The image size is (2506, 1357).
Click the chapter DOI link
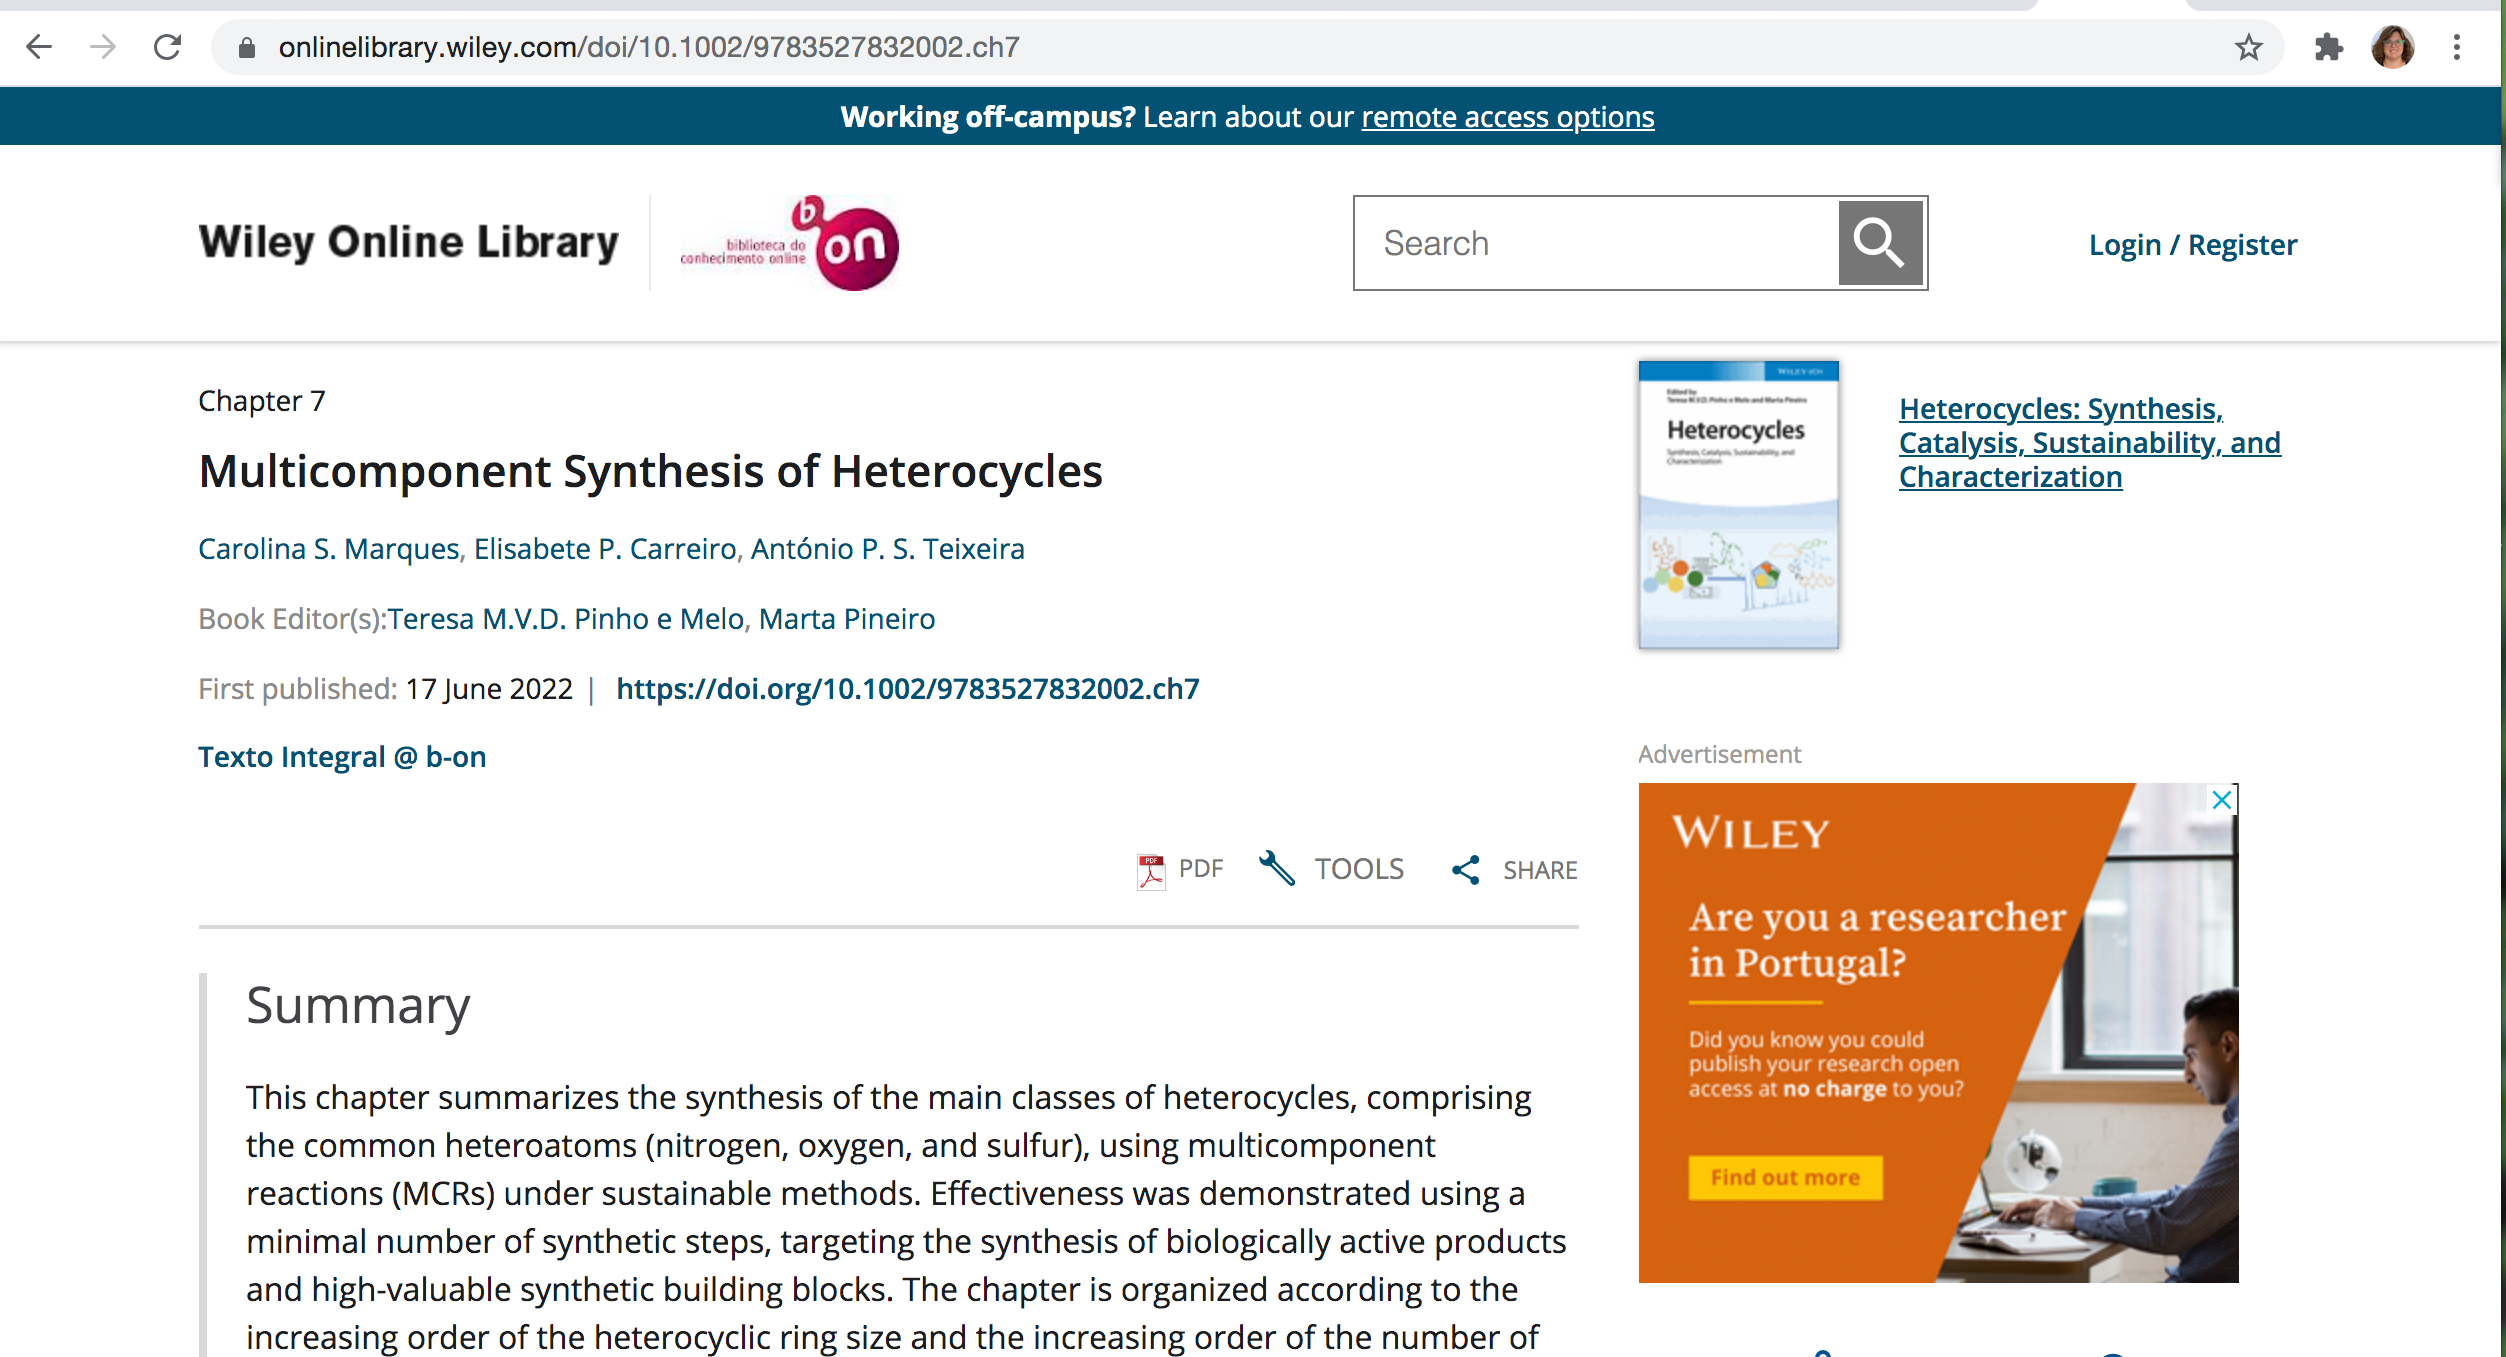(907, 689)
